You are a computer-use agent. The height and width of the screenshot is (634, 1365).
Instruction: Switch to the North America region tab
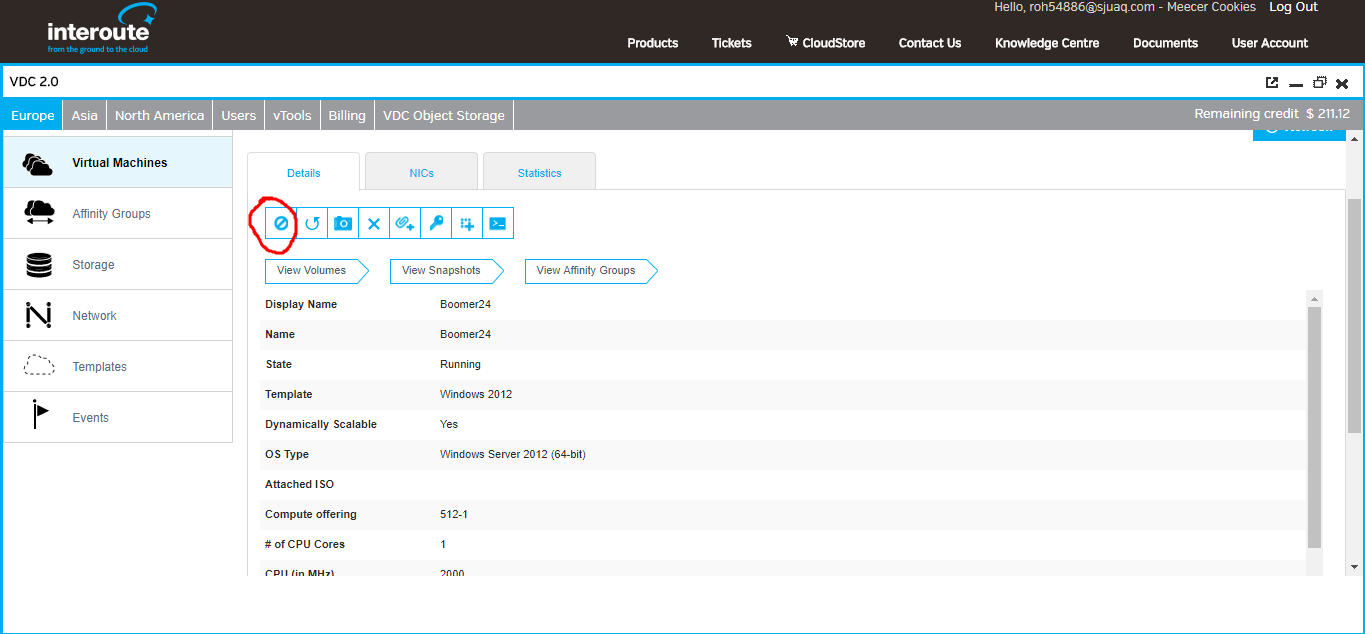coord(159,115)
